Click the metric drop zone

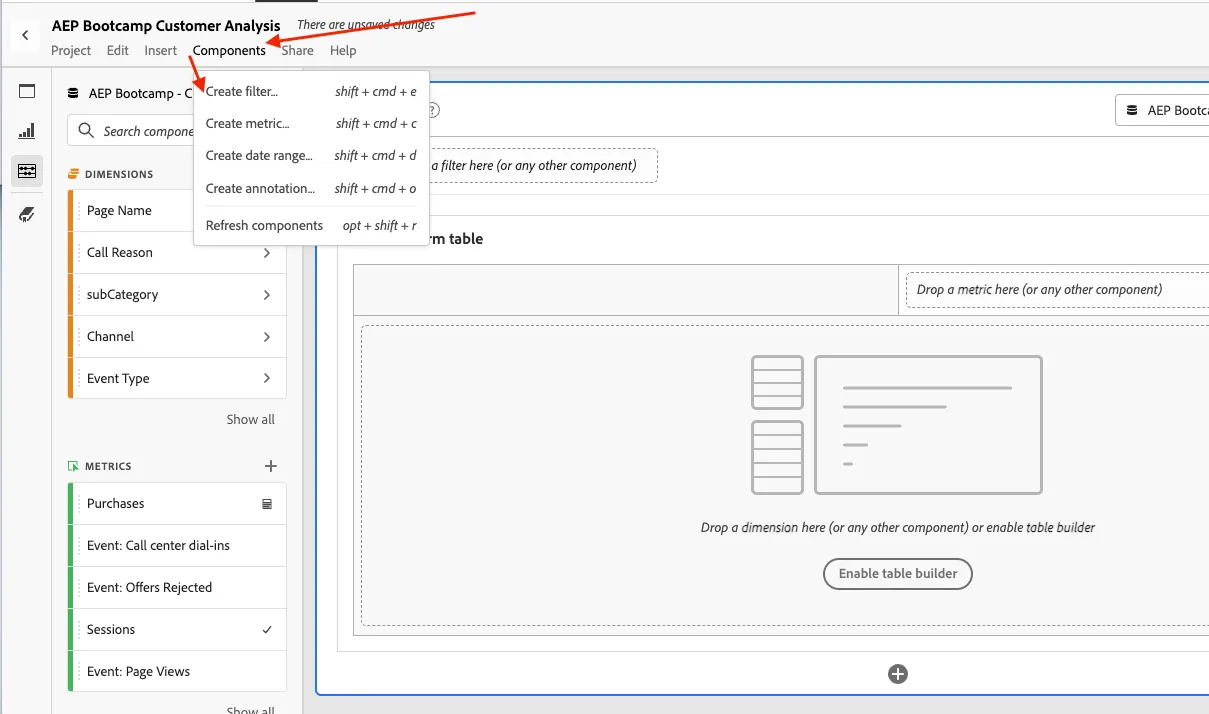(1057, 290)
